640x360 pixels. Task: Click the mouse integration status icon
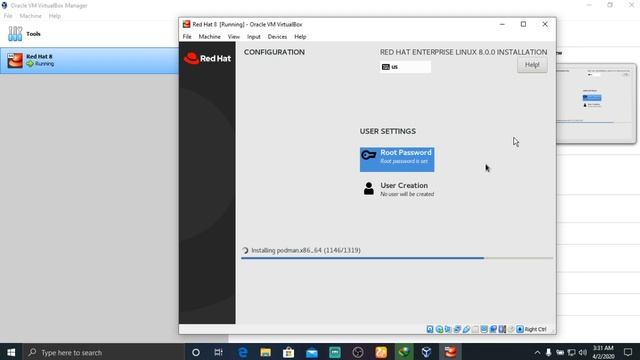tap(511, 329)
